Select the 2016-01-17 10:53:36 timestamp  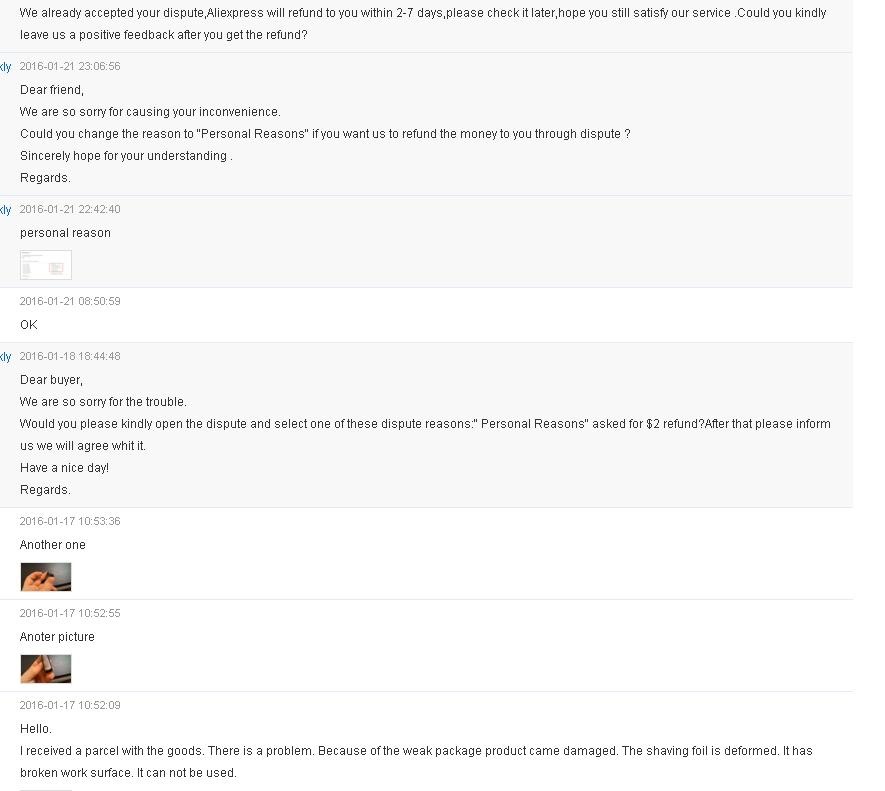tap(70, 521)
